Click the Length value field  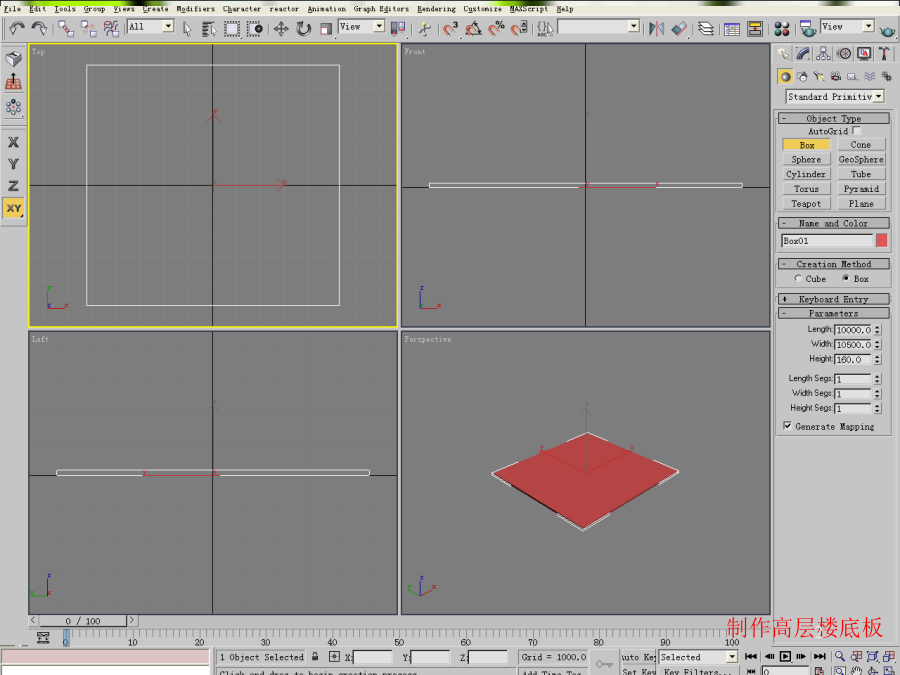[x=853, y=329]
